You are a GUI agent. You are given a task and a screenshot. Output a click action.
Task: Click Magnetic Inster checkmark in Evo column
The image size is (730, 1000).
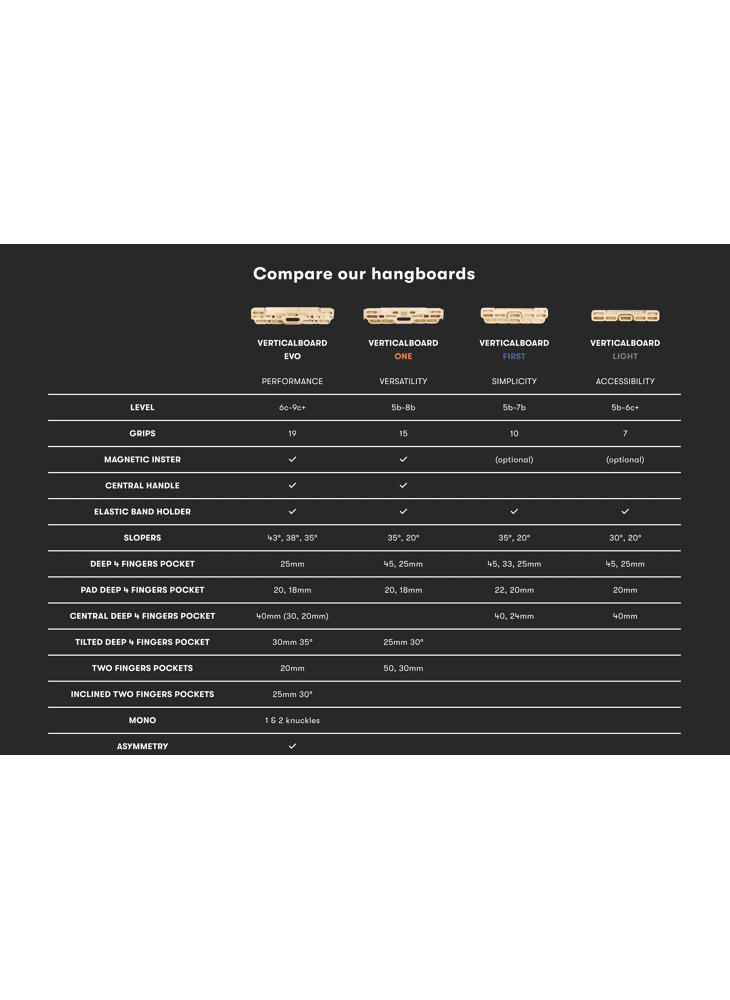[x=292, y=459]
